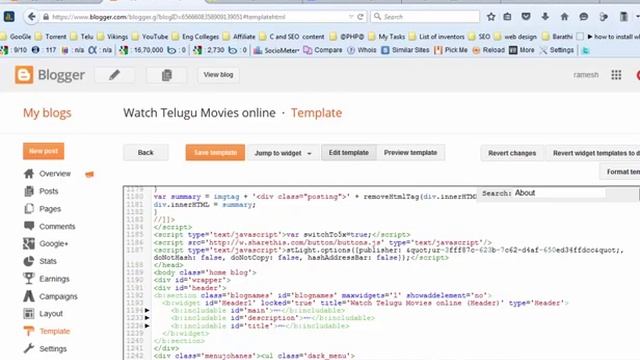Click the View blog button

[x=218, y=75]
